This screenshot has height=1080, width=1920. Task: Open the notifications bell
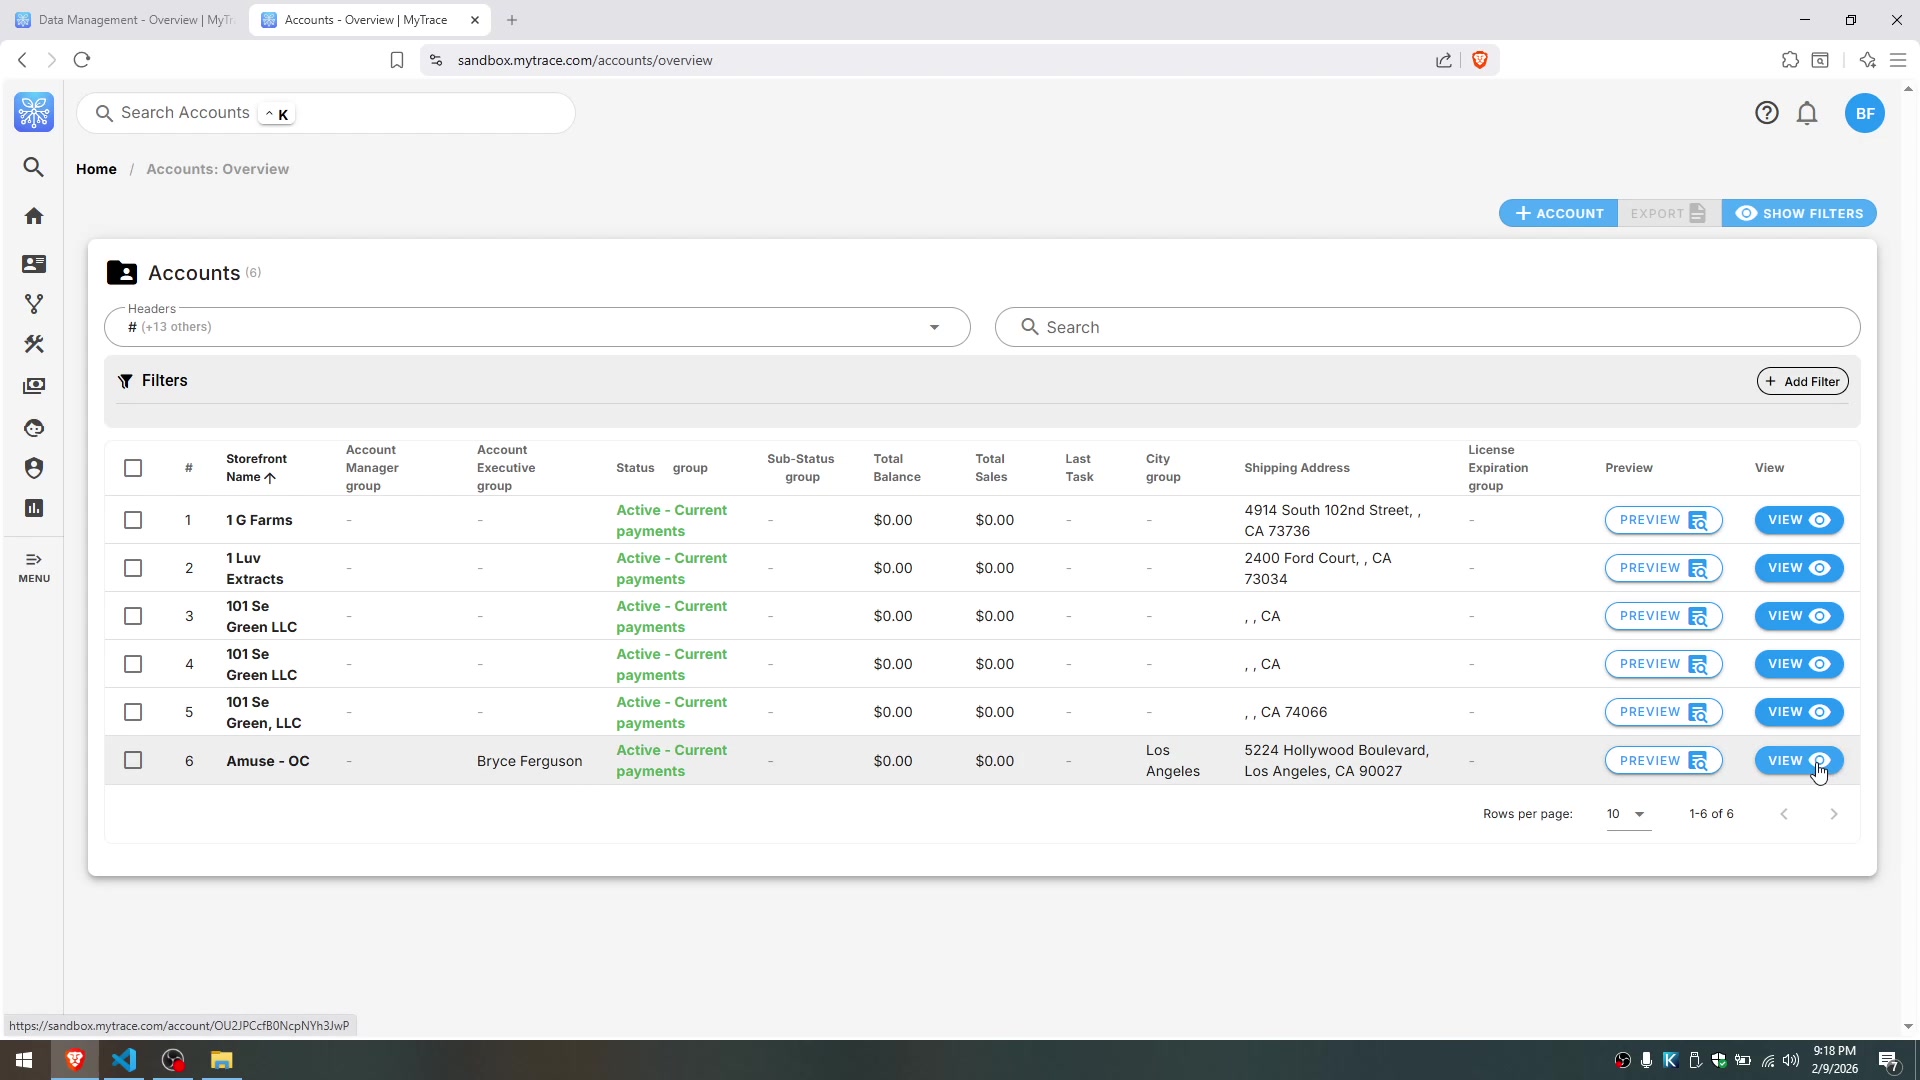click(1806, 114)
